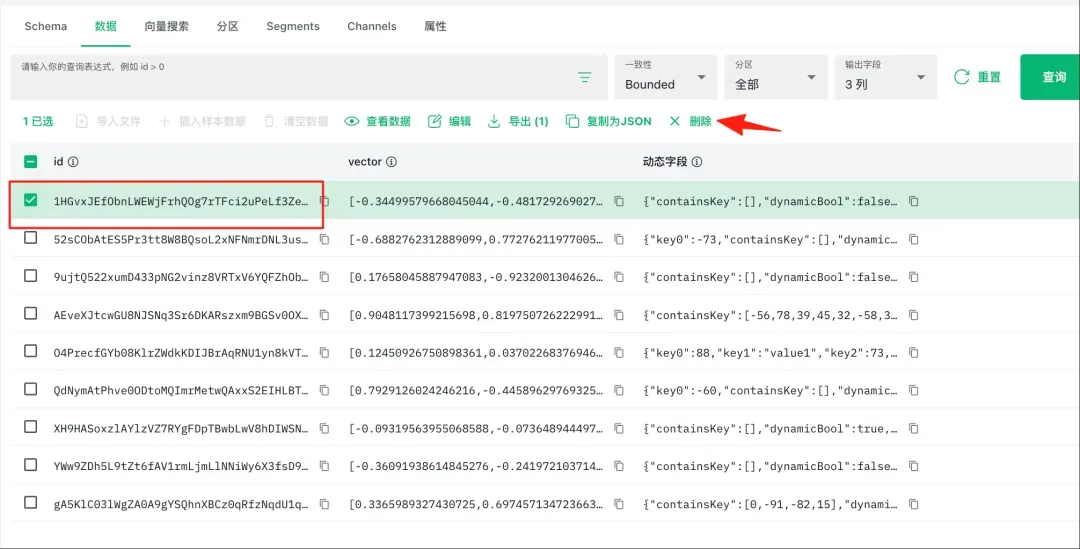
Task: Click the 导出 (1) download icon
Action: [493, 121]
